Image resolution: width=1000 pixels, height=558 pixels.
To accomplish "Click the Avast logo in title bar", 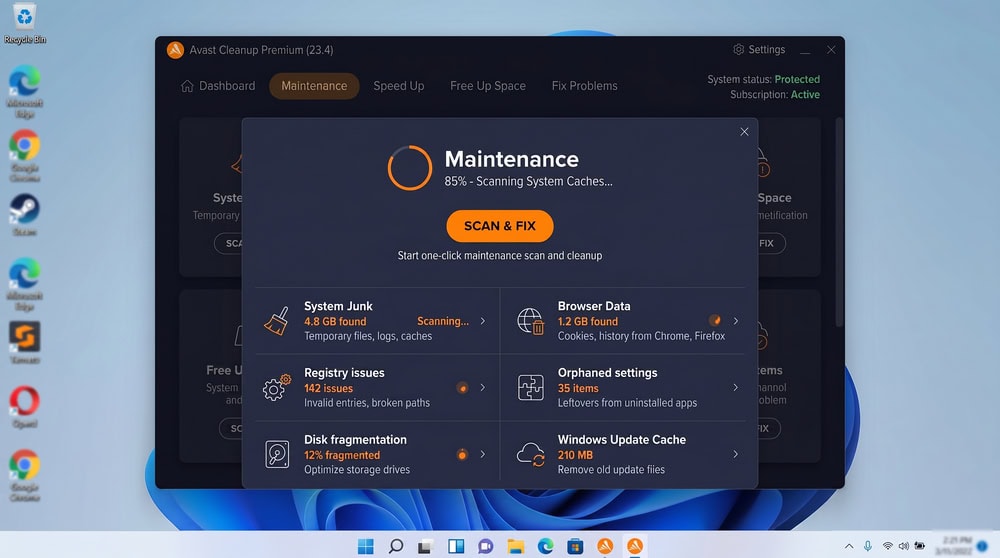I will (x=175, y=50).
